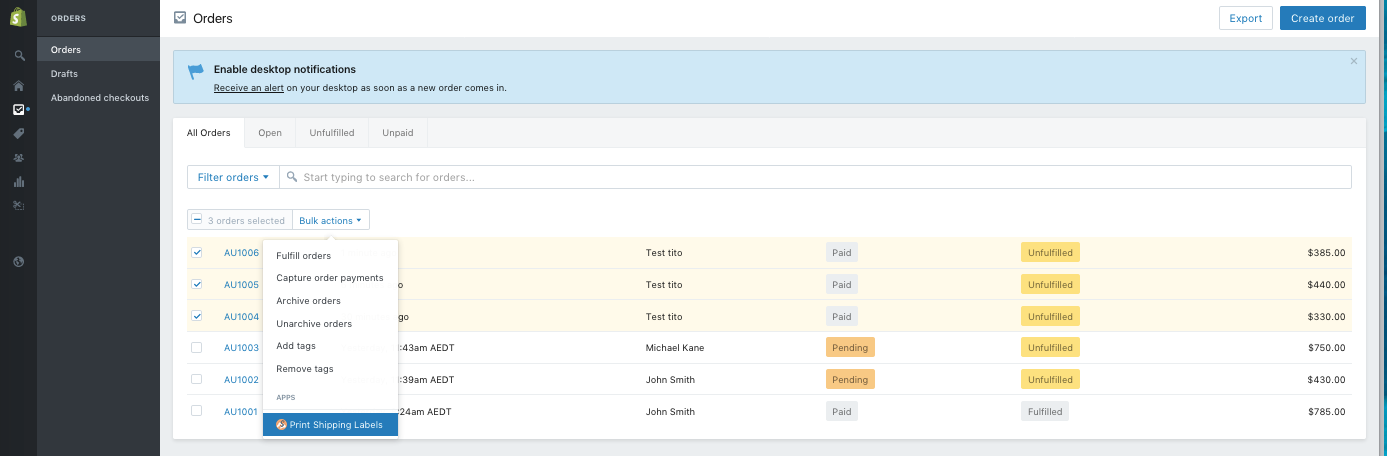Viewport: 1387px width, 456px height.
Task: Click Pending badge in AU1003 row
Action: pyautogui.click(x=850, y=348)
